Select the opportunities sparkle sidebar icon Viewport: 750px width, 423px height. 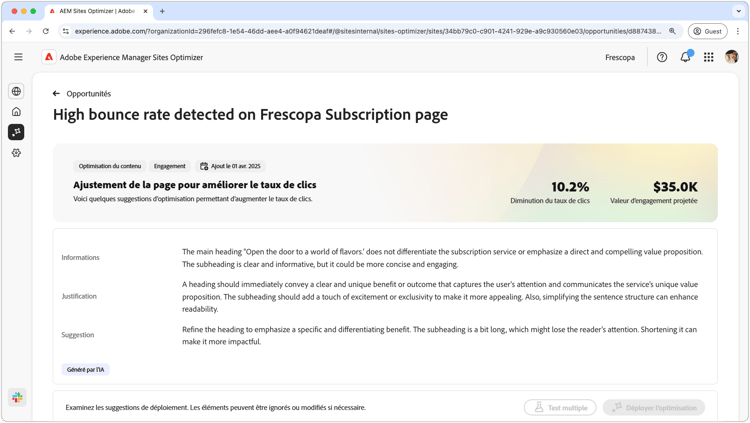coord(16,132)
